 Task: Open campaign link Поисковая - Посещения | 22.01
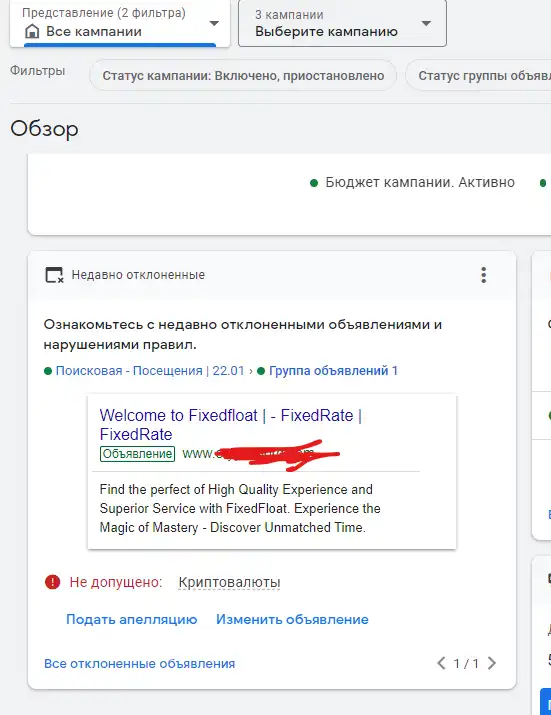(x=150, y=371)
